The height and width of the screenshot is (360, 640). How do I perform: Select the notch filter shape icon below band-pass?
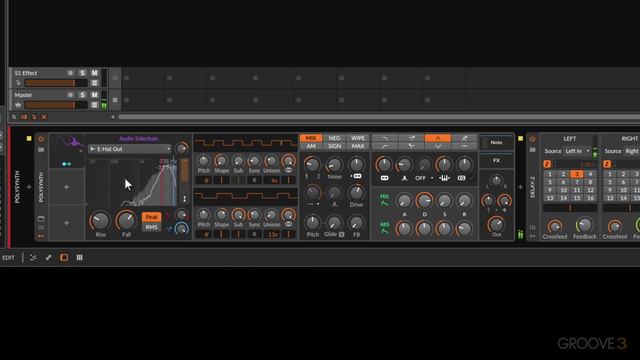(438, 146)
